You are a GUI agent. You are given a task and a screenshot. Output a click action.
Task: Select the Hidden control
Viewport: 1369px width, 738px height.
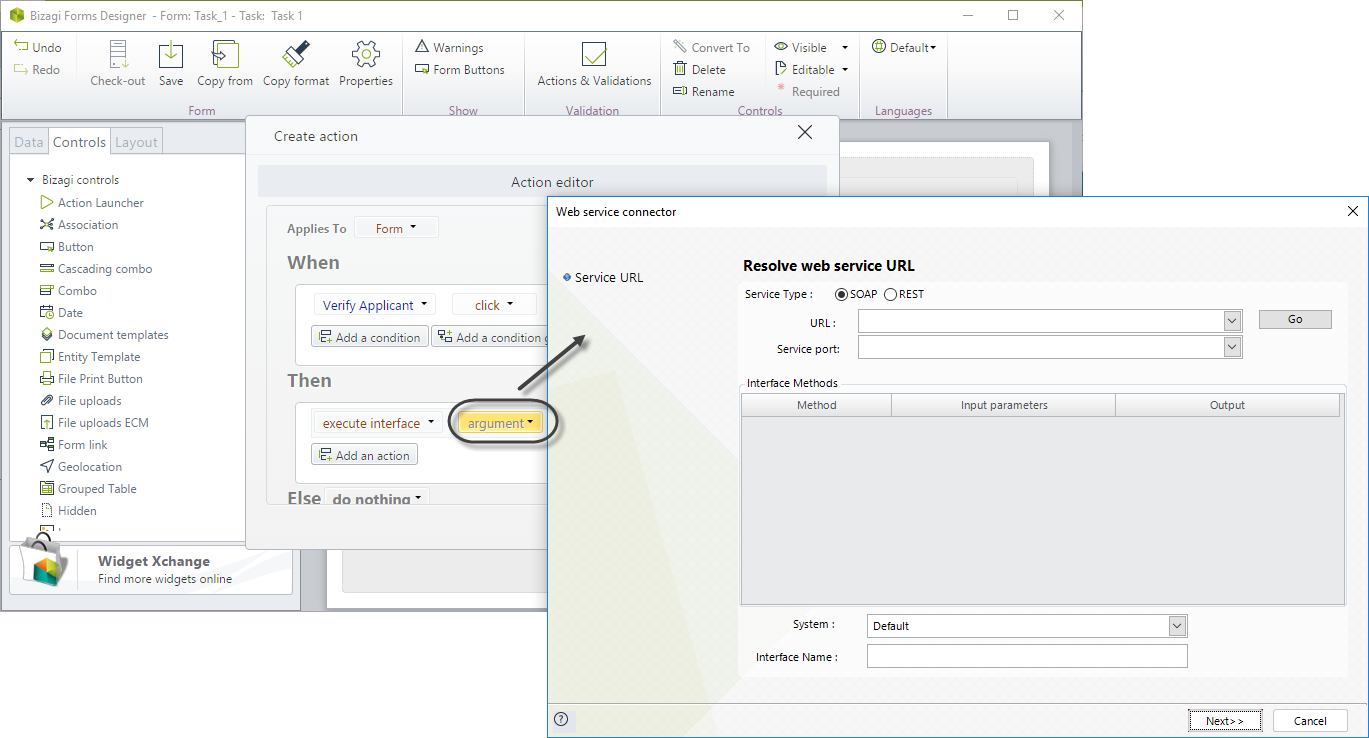click(68, 510)
